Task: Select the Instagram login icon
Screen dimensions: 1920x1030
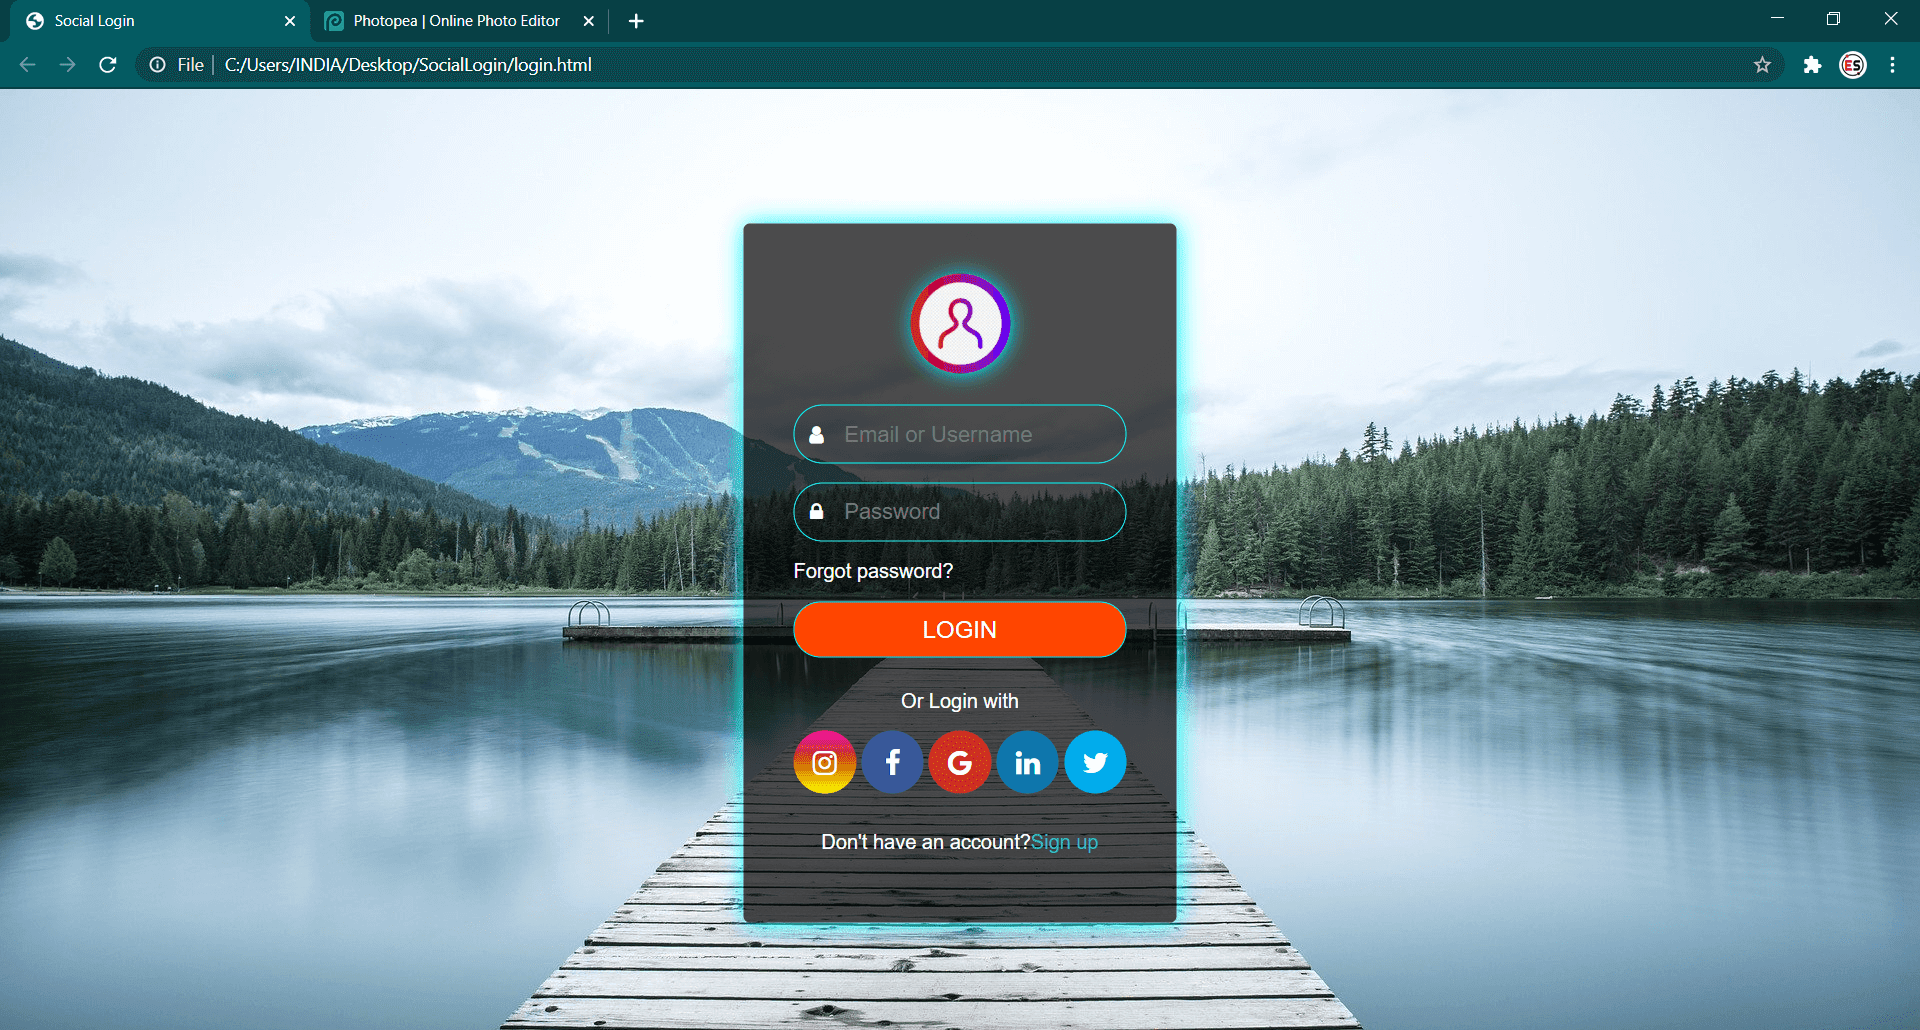Action: click(824, 762)
